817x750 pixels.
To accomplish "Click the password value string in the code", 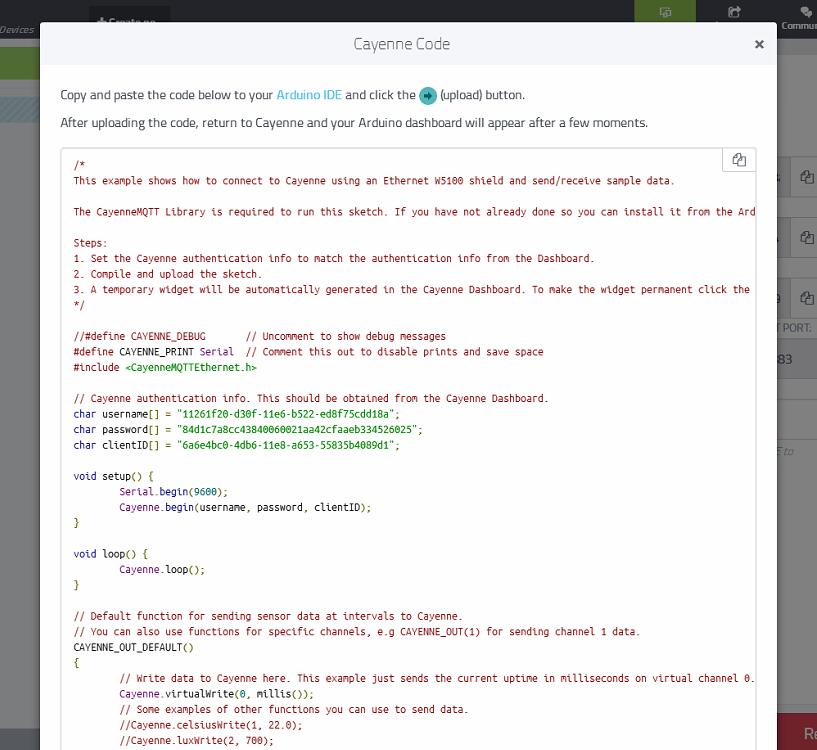I will pos(297,430).
